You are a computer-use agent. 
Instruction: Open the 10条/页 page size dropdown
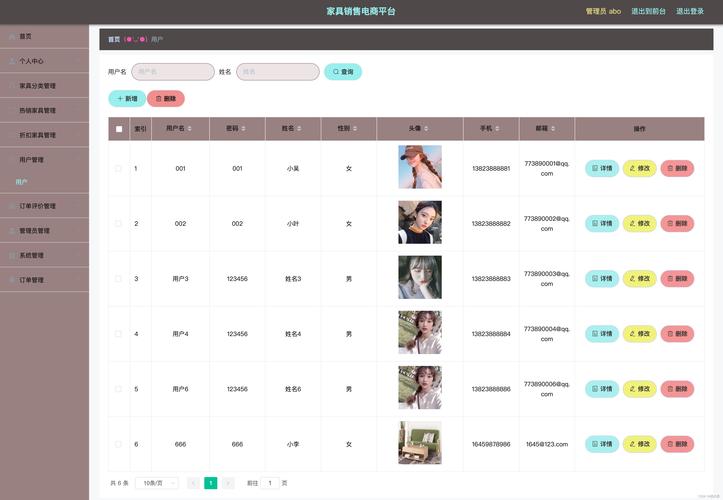(x=157, y=483)
